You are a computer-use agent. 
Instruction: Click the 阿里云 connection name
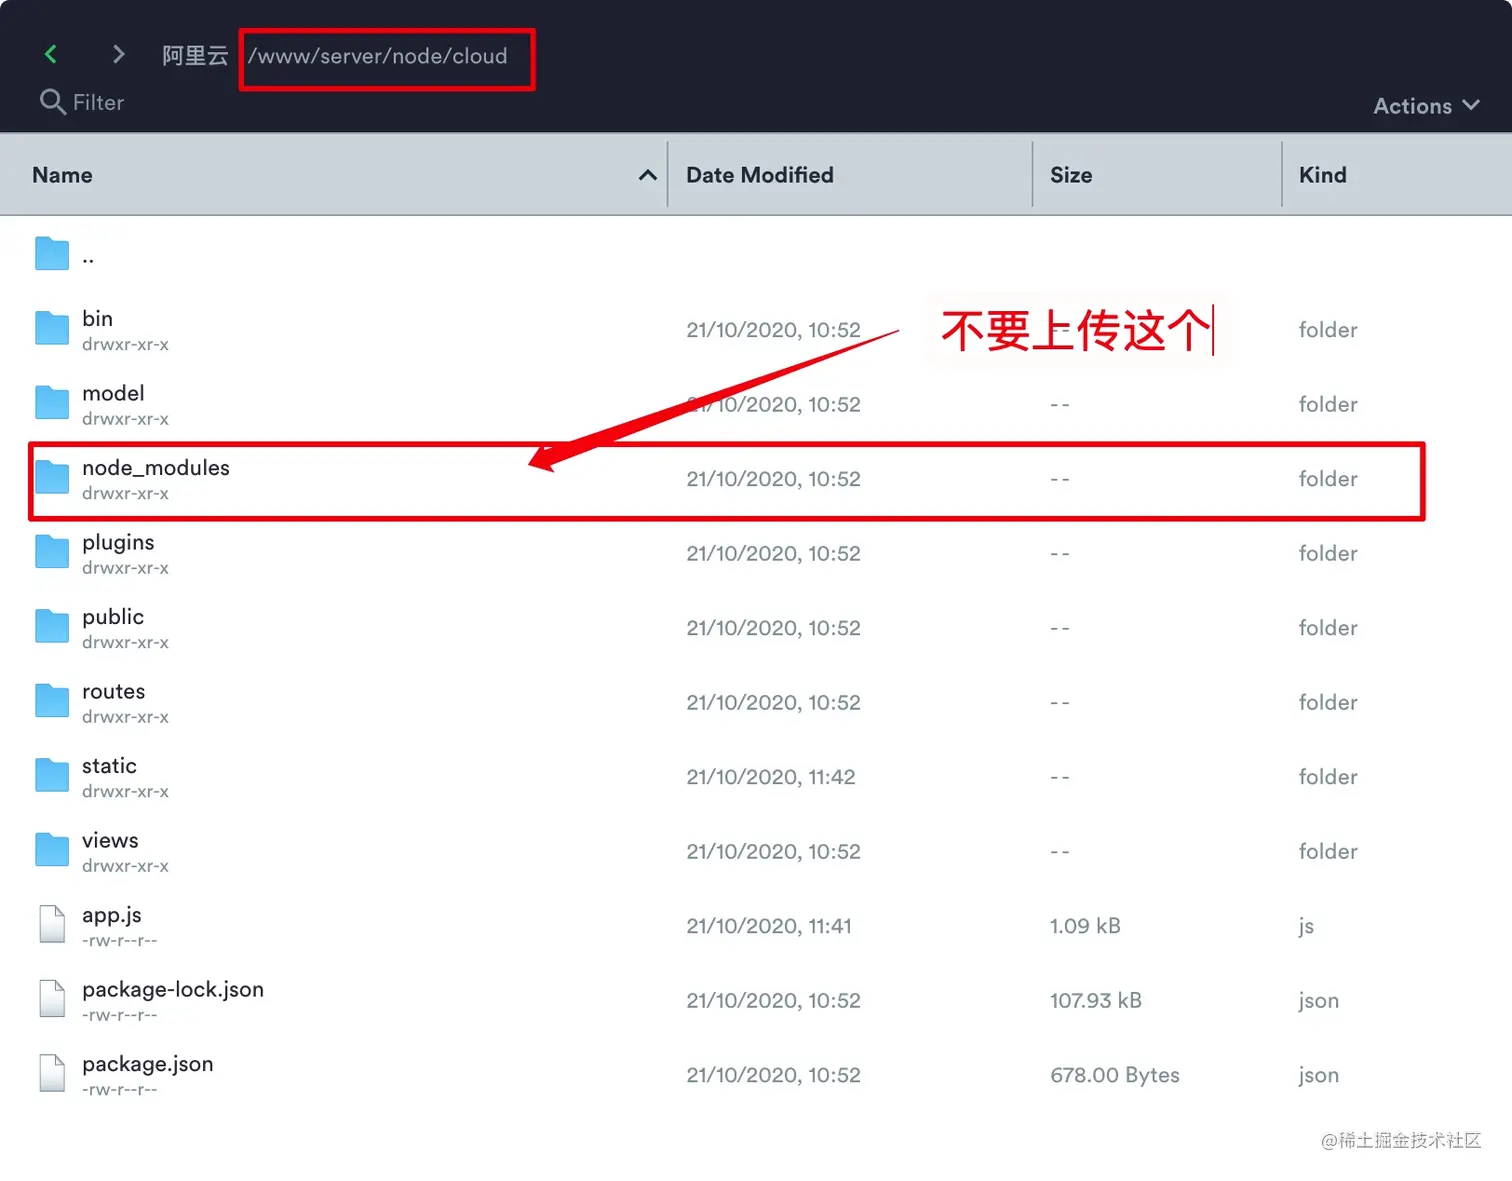[x=195, y=56]
